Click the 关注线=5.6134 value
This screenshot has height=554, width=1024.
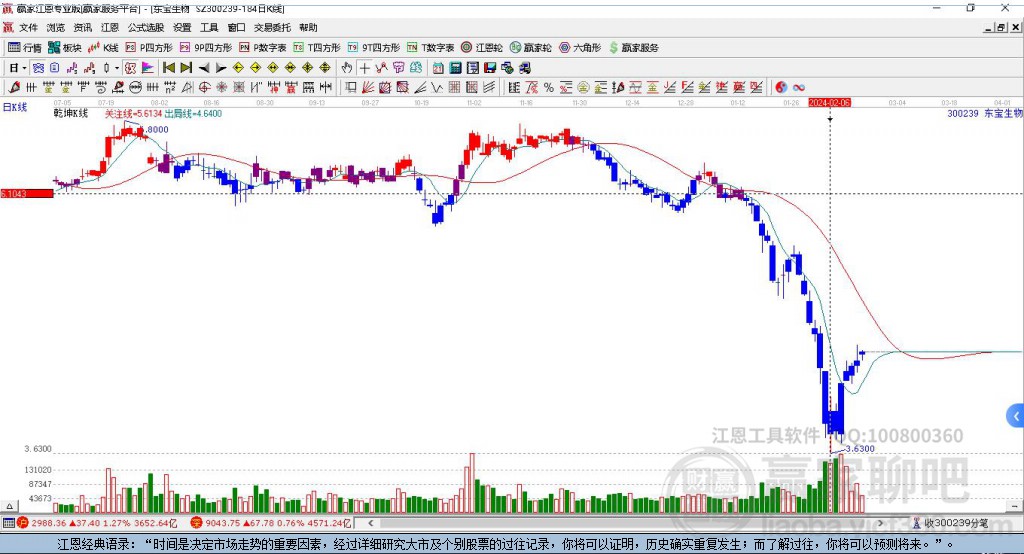point(134,114)
